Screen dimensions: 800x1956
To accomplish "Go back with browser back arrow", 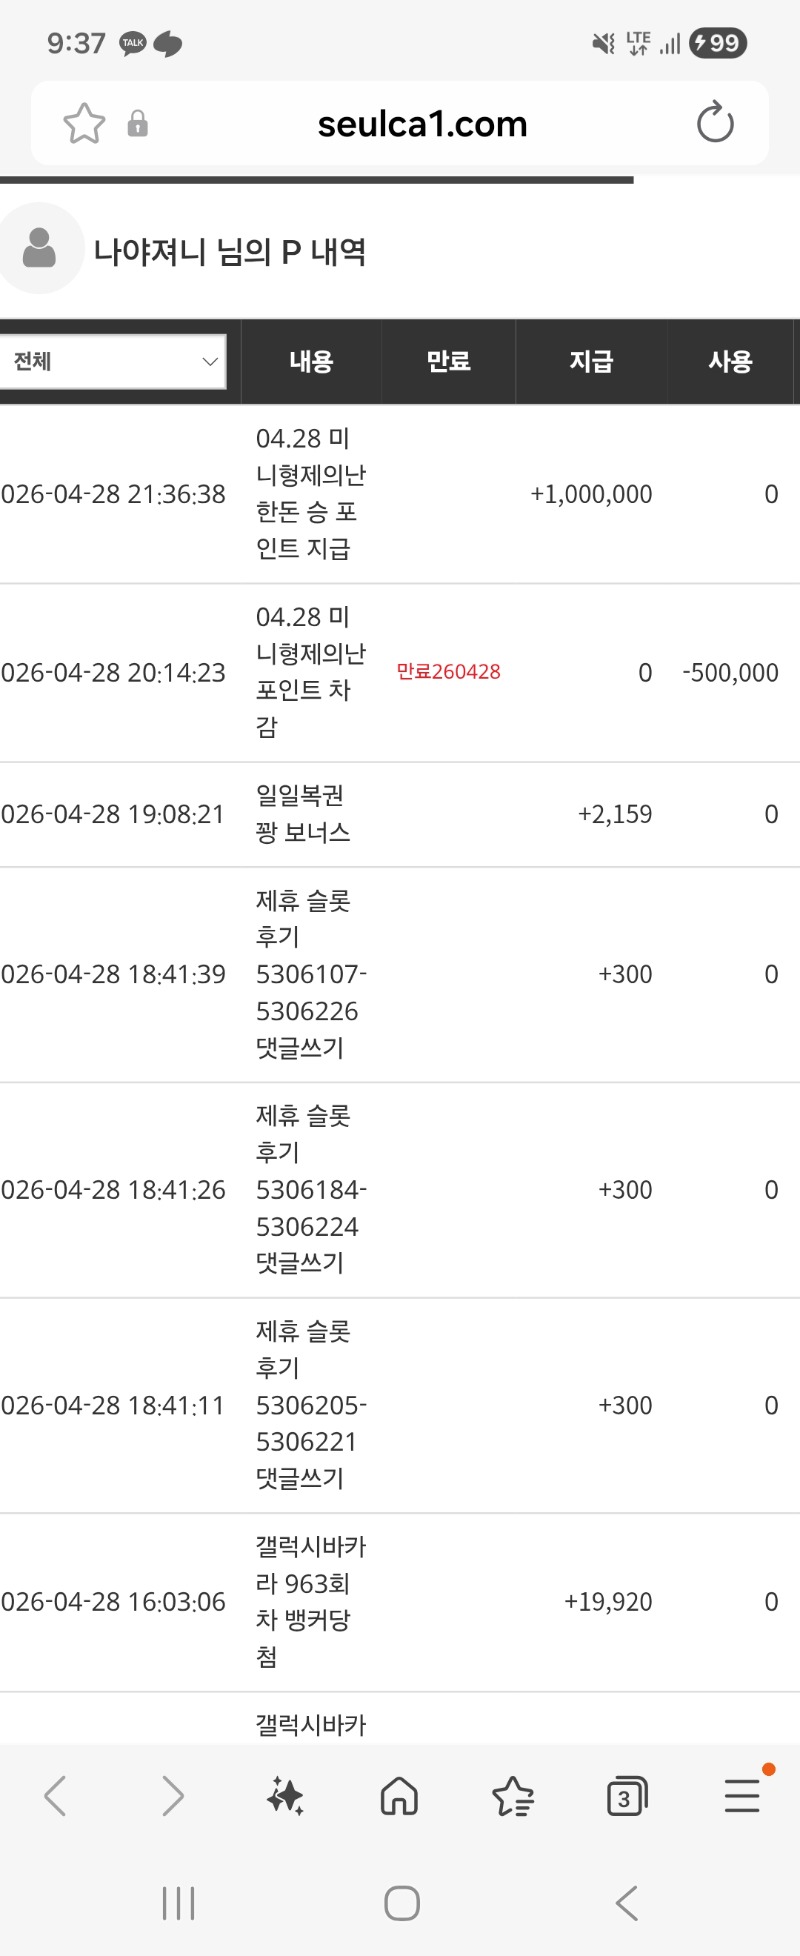I will tap(56, 1796).
